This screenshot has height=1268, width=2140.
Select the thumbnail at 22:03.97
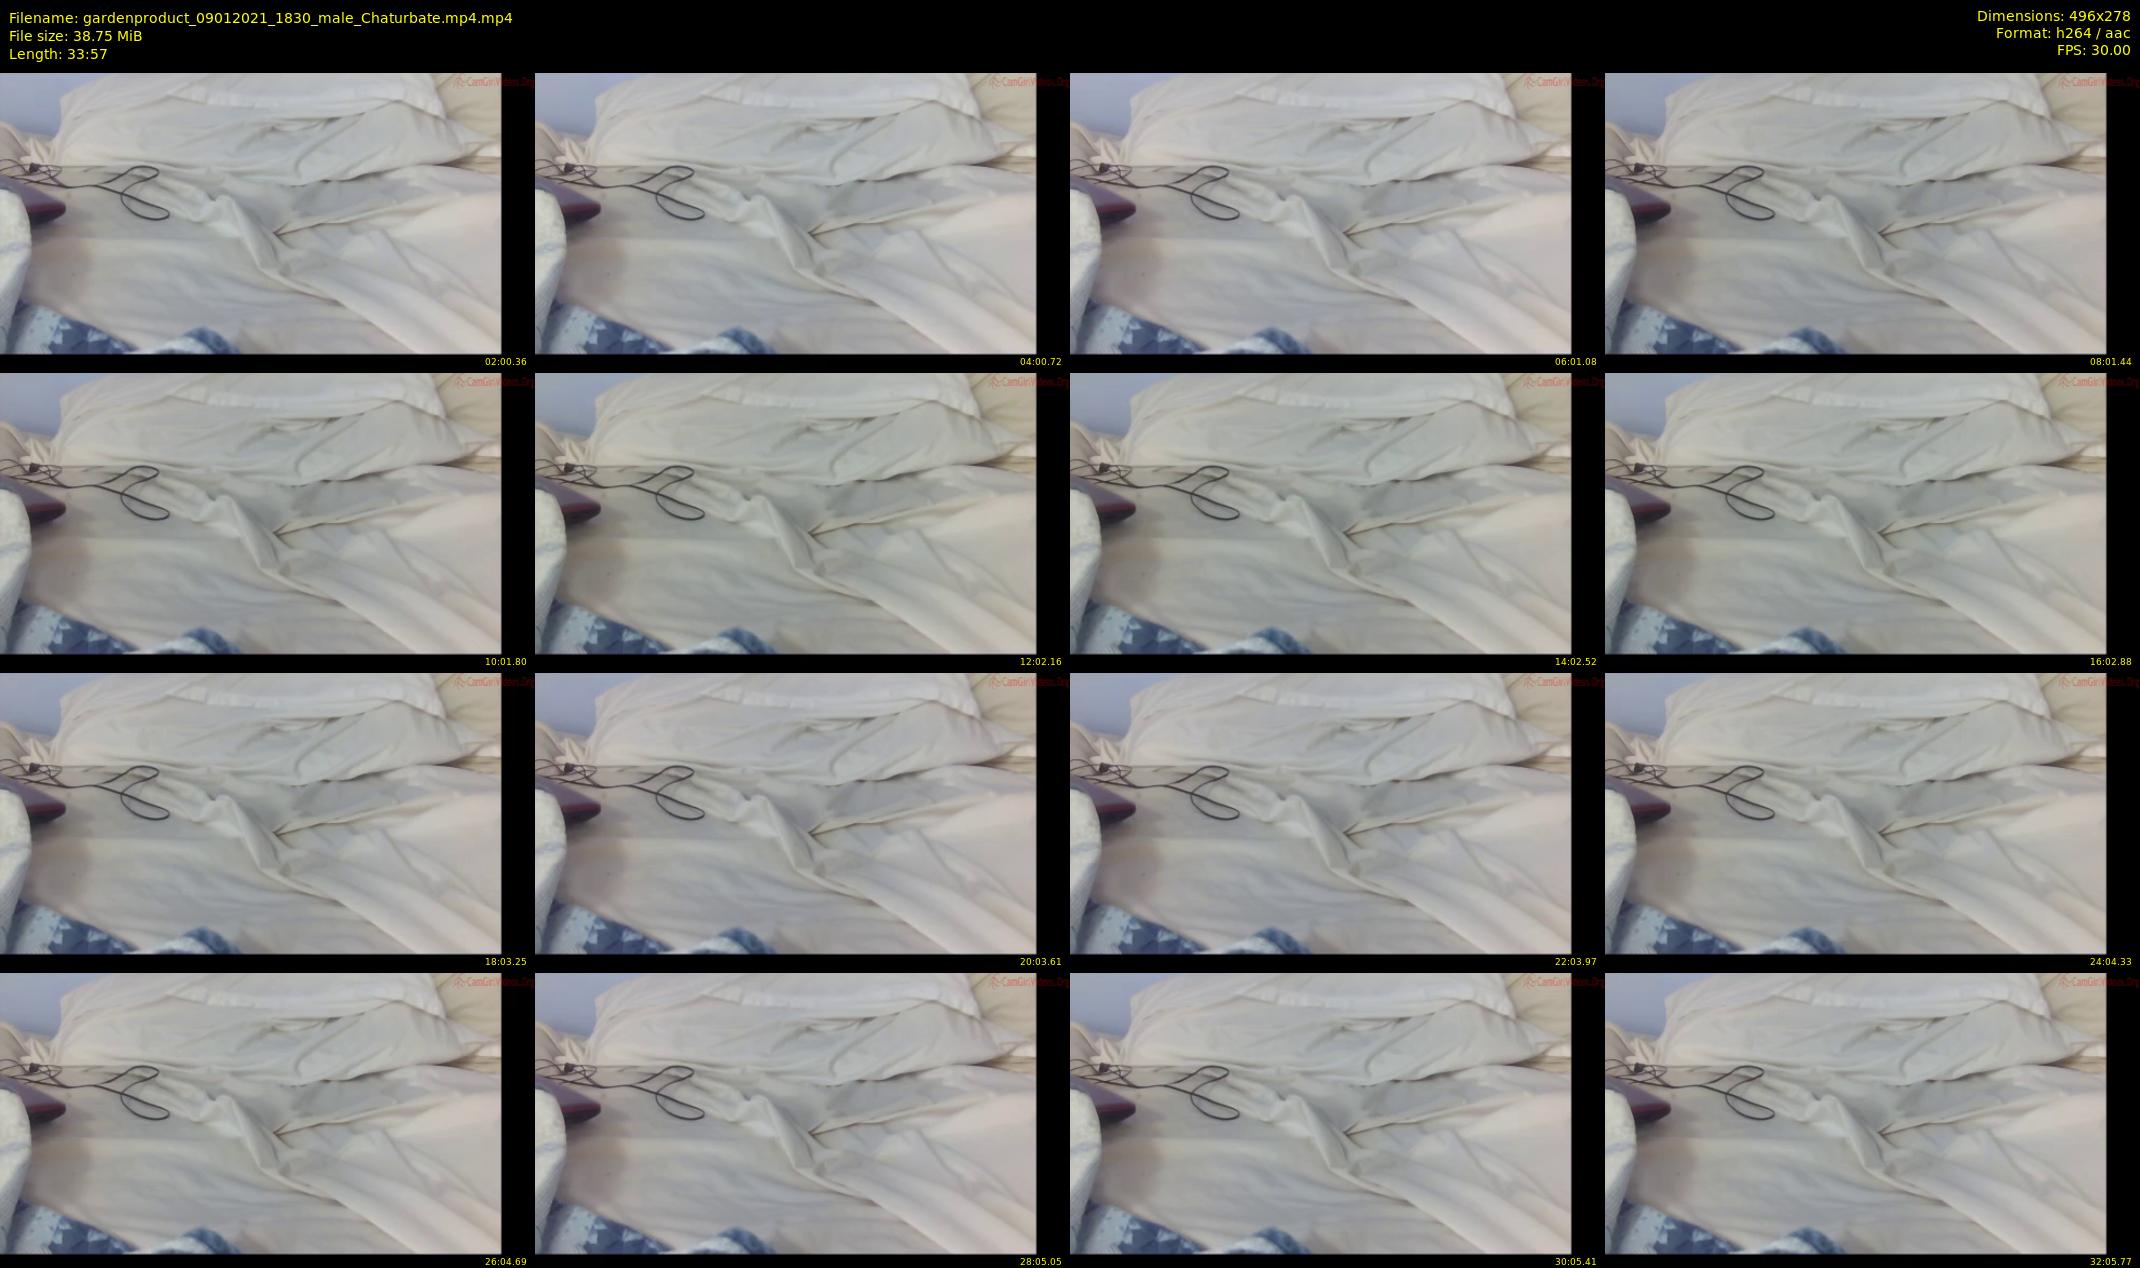click(x=1320, y=813)
